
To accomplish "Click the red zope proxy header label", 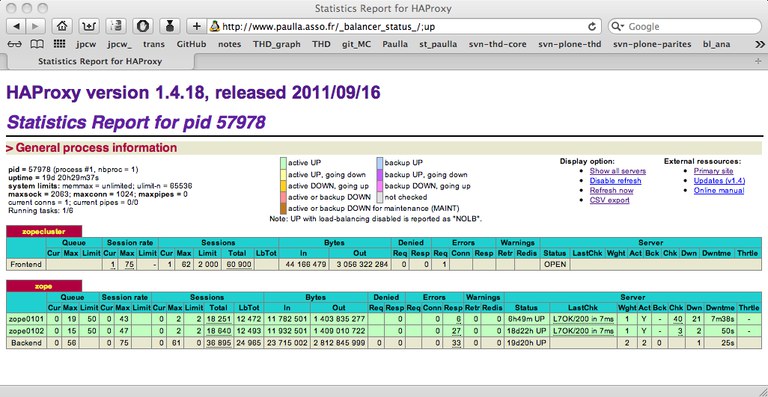I will click(x=44, y=286).
